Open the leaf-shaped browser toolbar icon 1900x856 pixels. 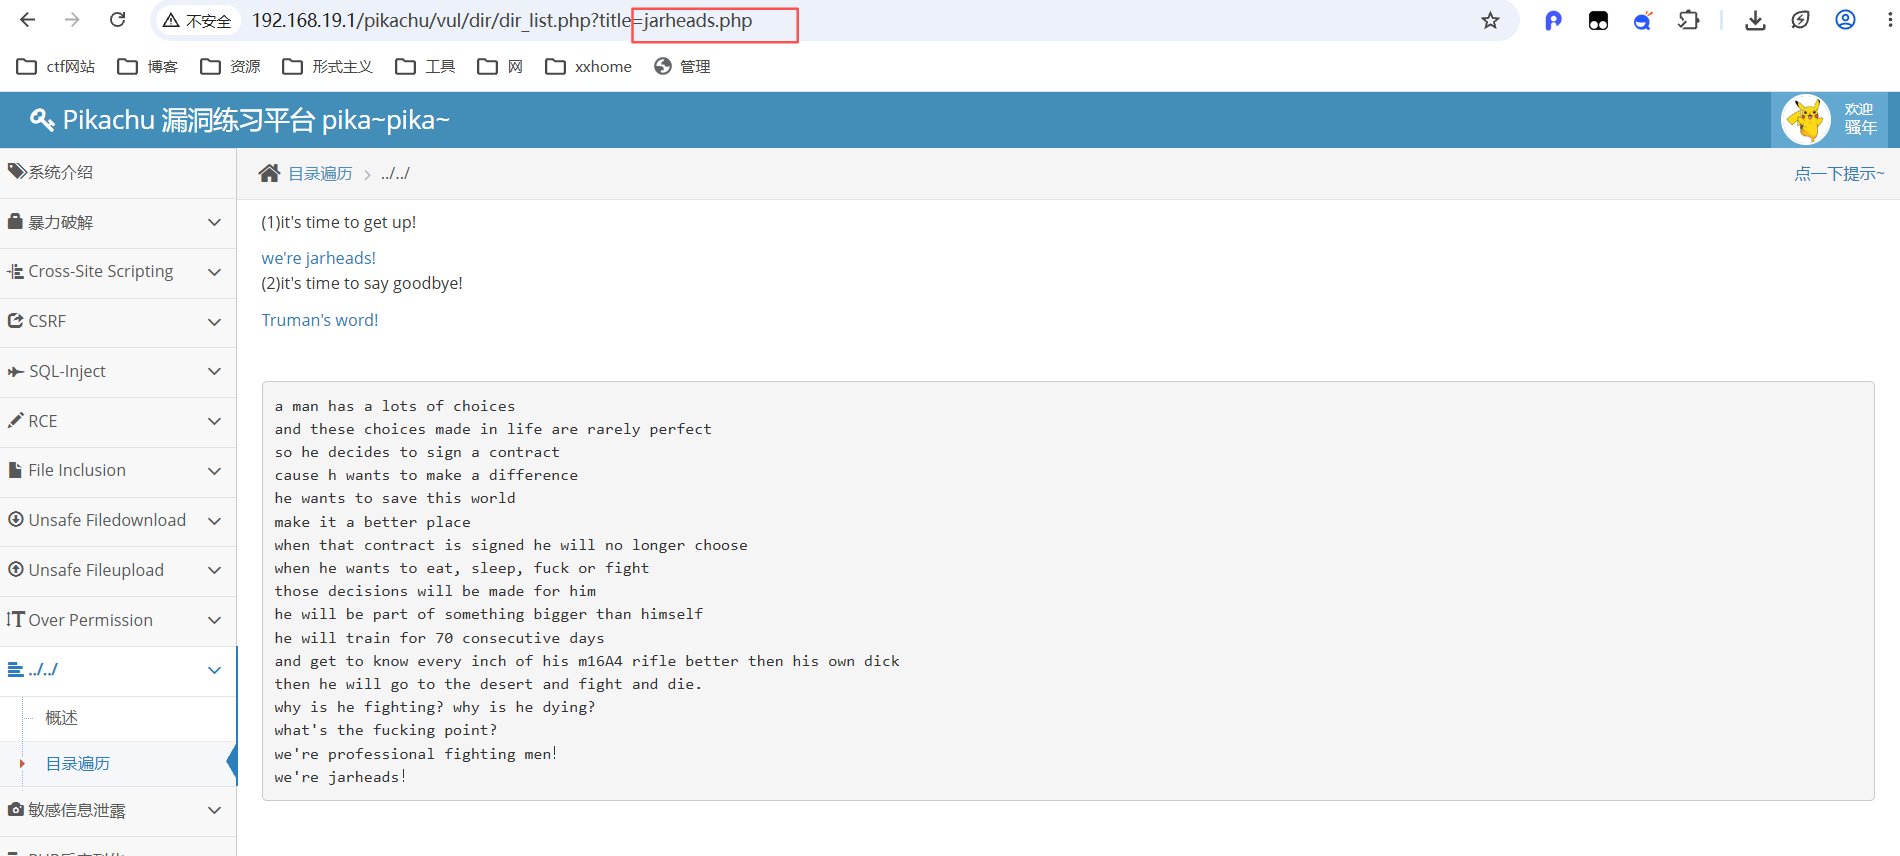(x=1800, y=21)
